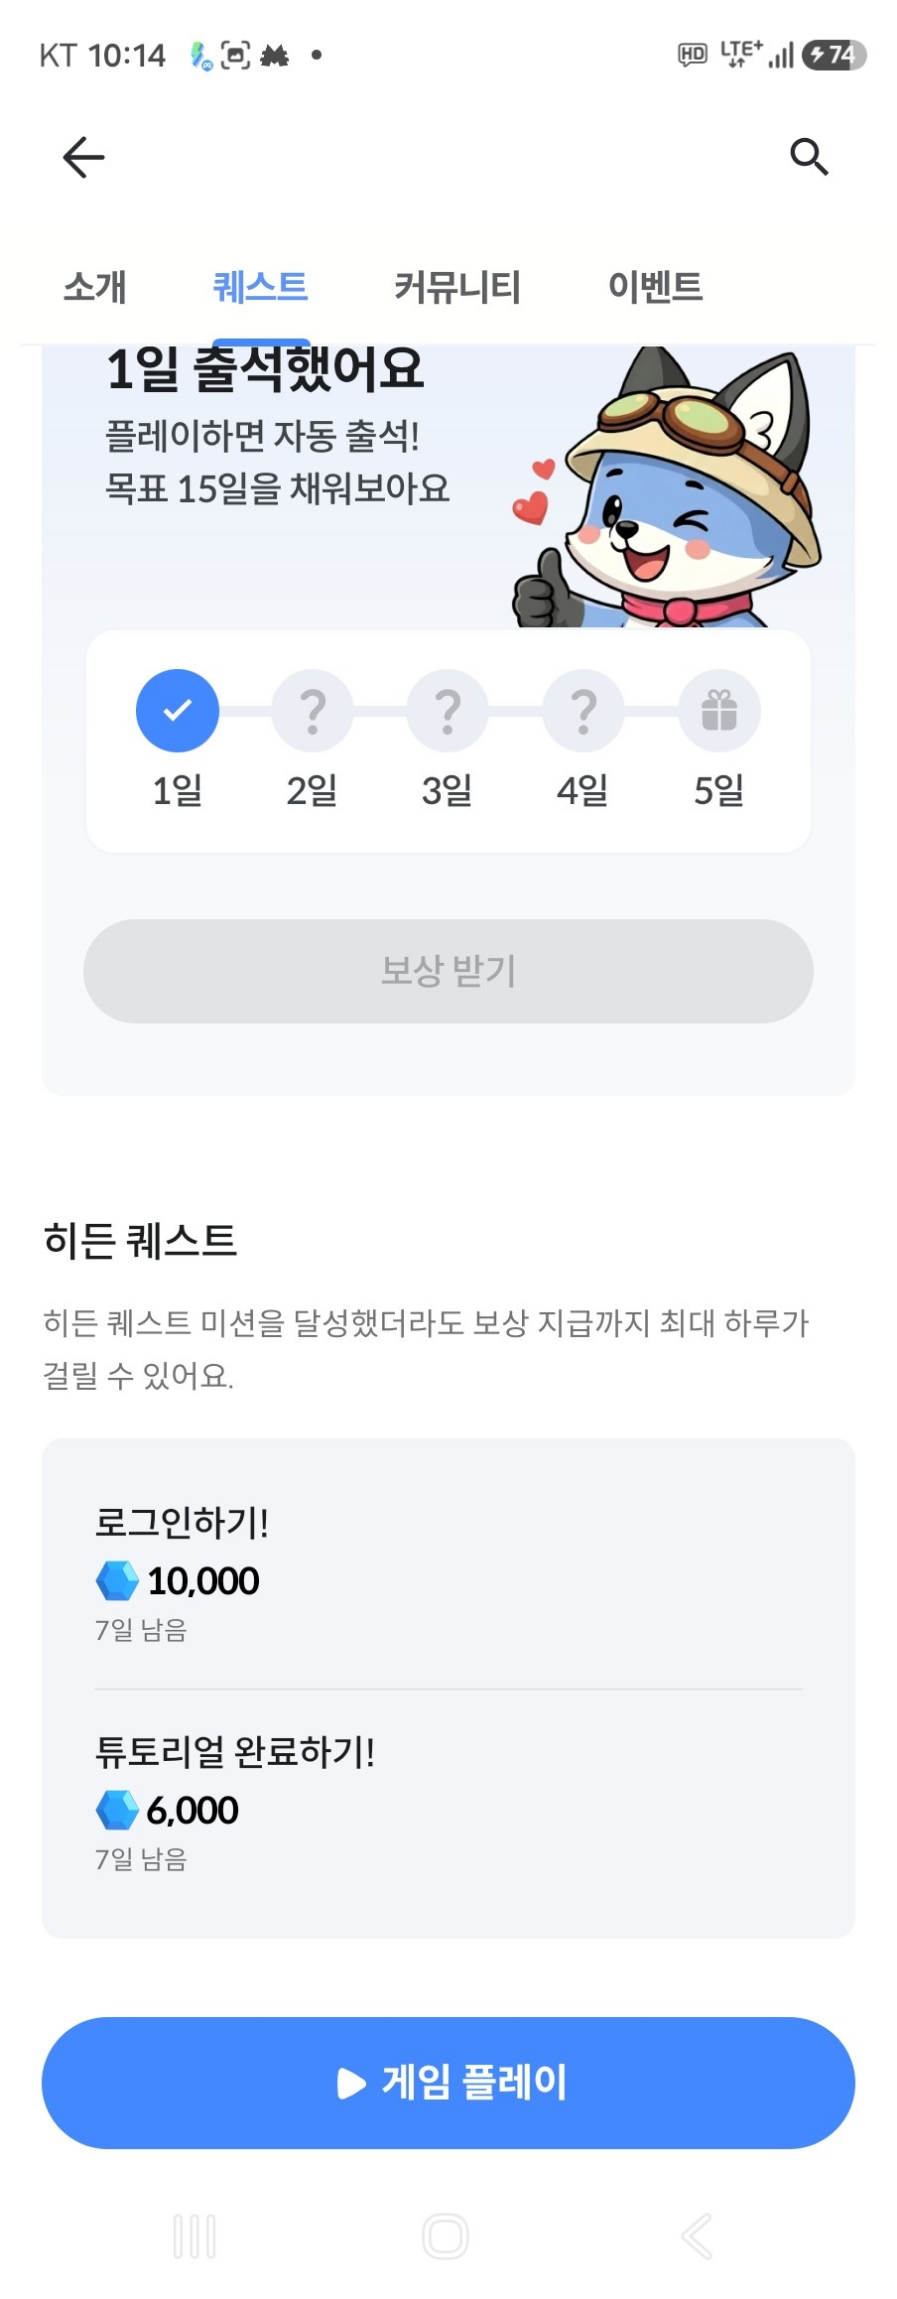The height and width of the screenshot is (2299, 897).
Task: Switch to the 소개 tab
Action: [x=95, y=287]
